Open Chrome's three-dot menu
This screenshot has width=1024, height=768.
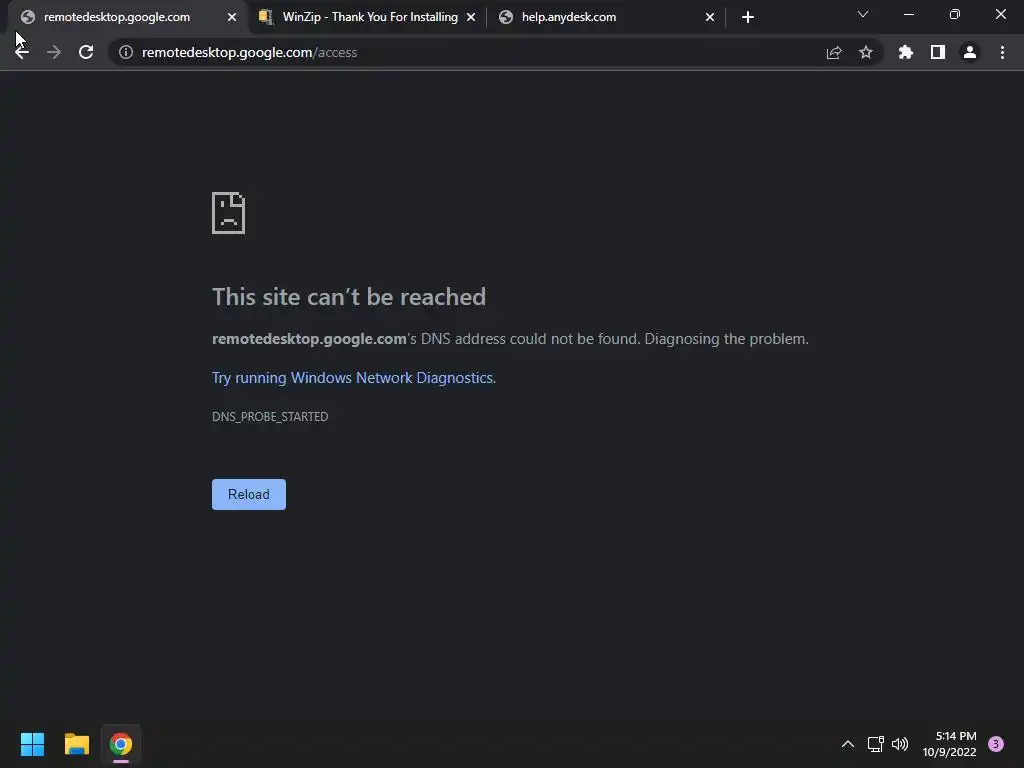click(1002, 52)
